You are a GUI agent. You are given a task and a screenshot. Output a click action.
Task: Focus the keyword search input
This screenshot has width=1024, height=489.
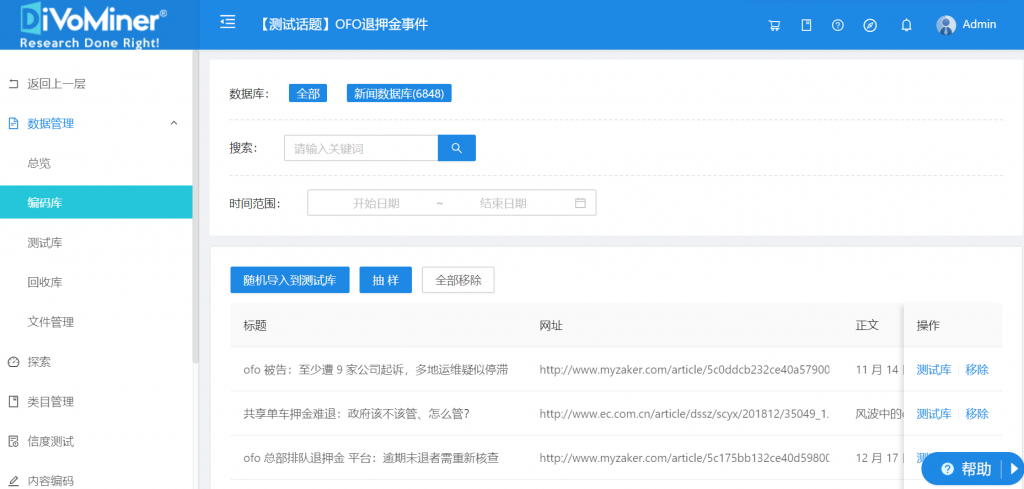pyautogui.click(x=360, y=148)
